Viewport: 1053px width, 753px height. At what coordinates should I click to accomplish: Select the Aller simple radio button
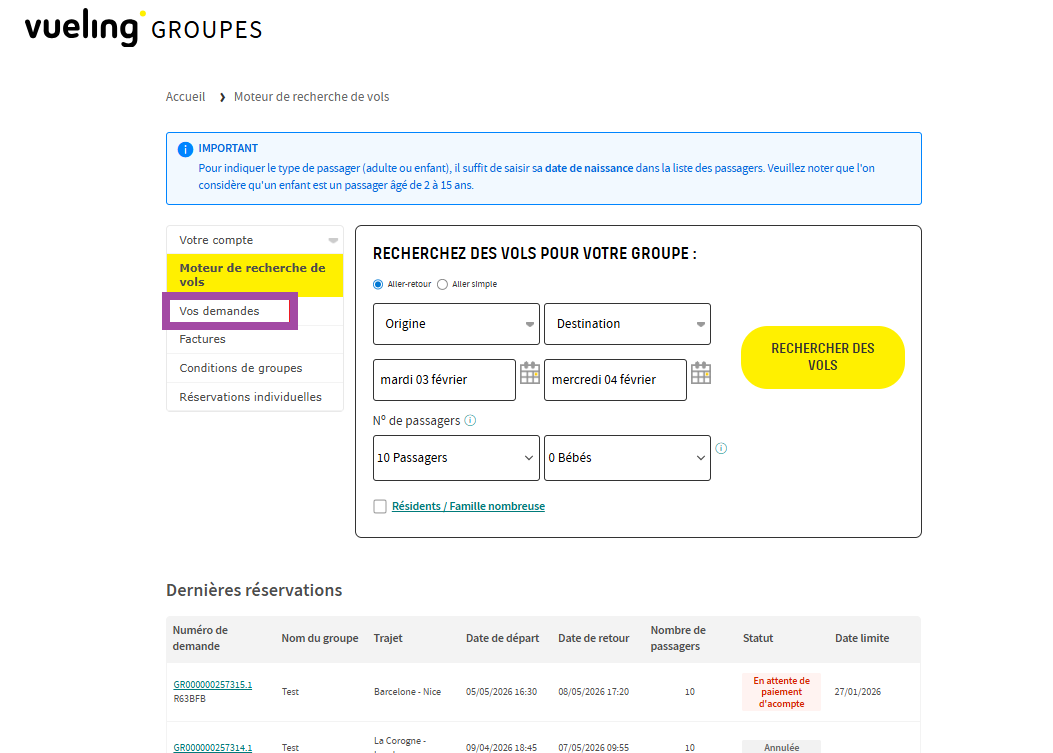[x=443, y=284]
